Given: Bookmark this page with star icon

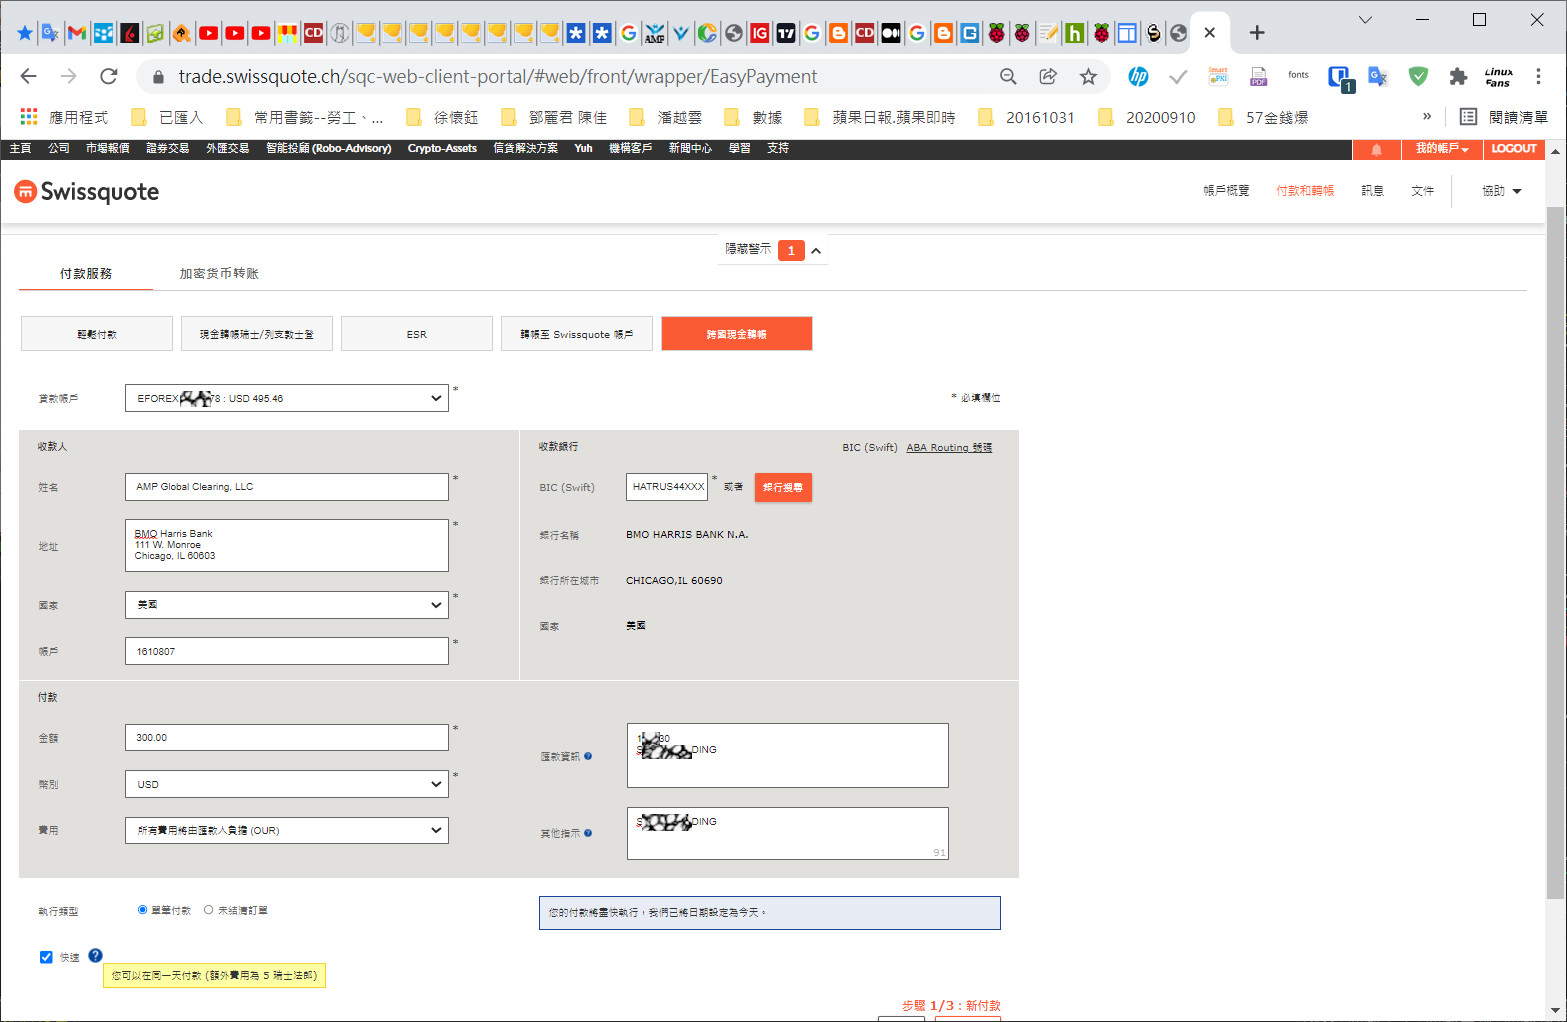Looking at the screenshot, I should pyautogui.click(x=1088, y=76).
